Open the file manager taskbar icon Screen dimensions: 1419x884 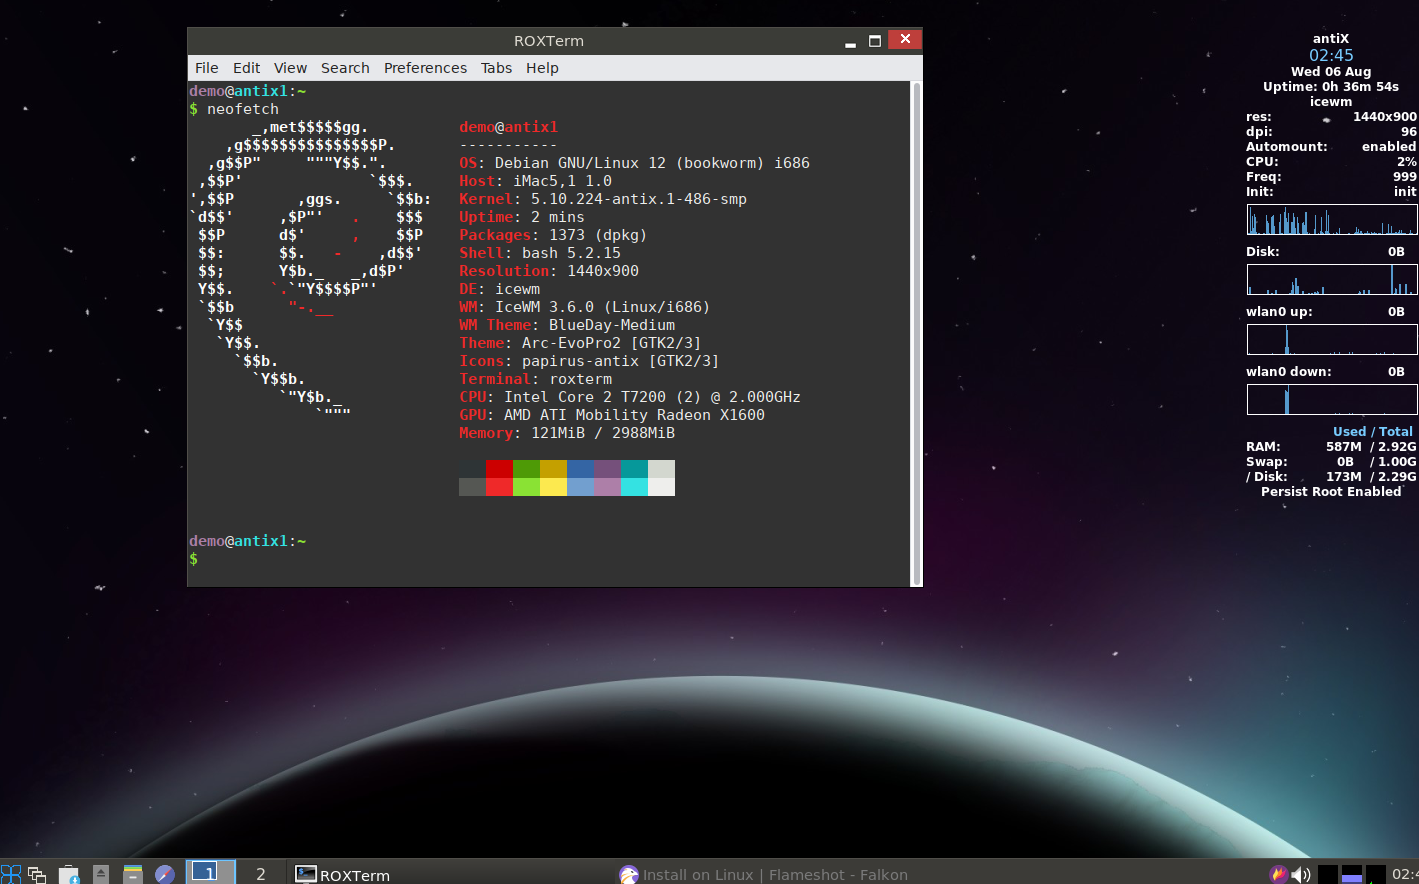133,874
